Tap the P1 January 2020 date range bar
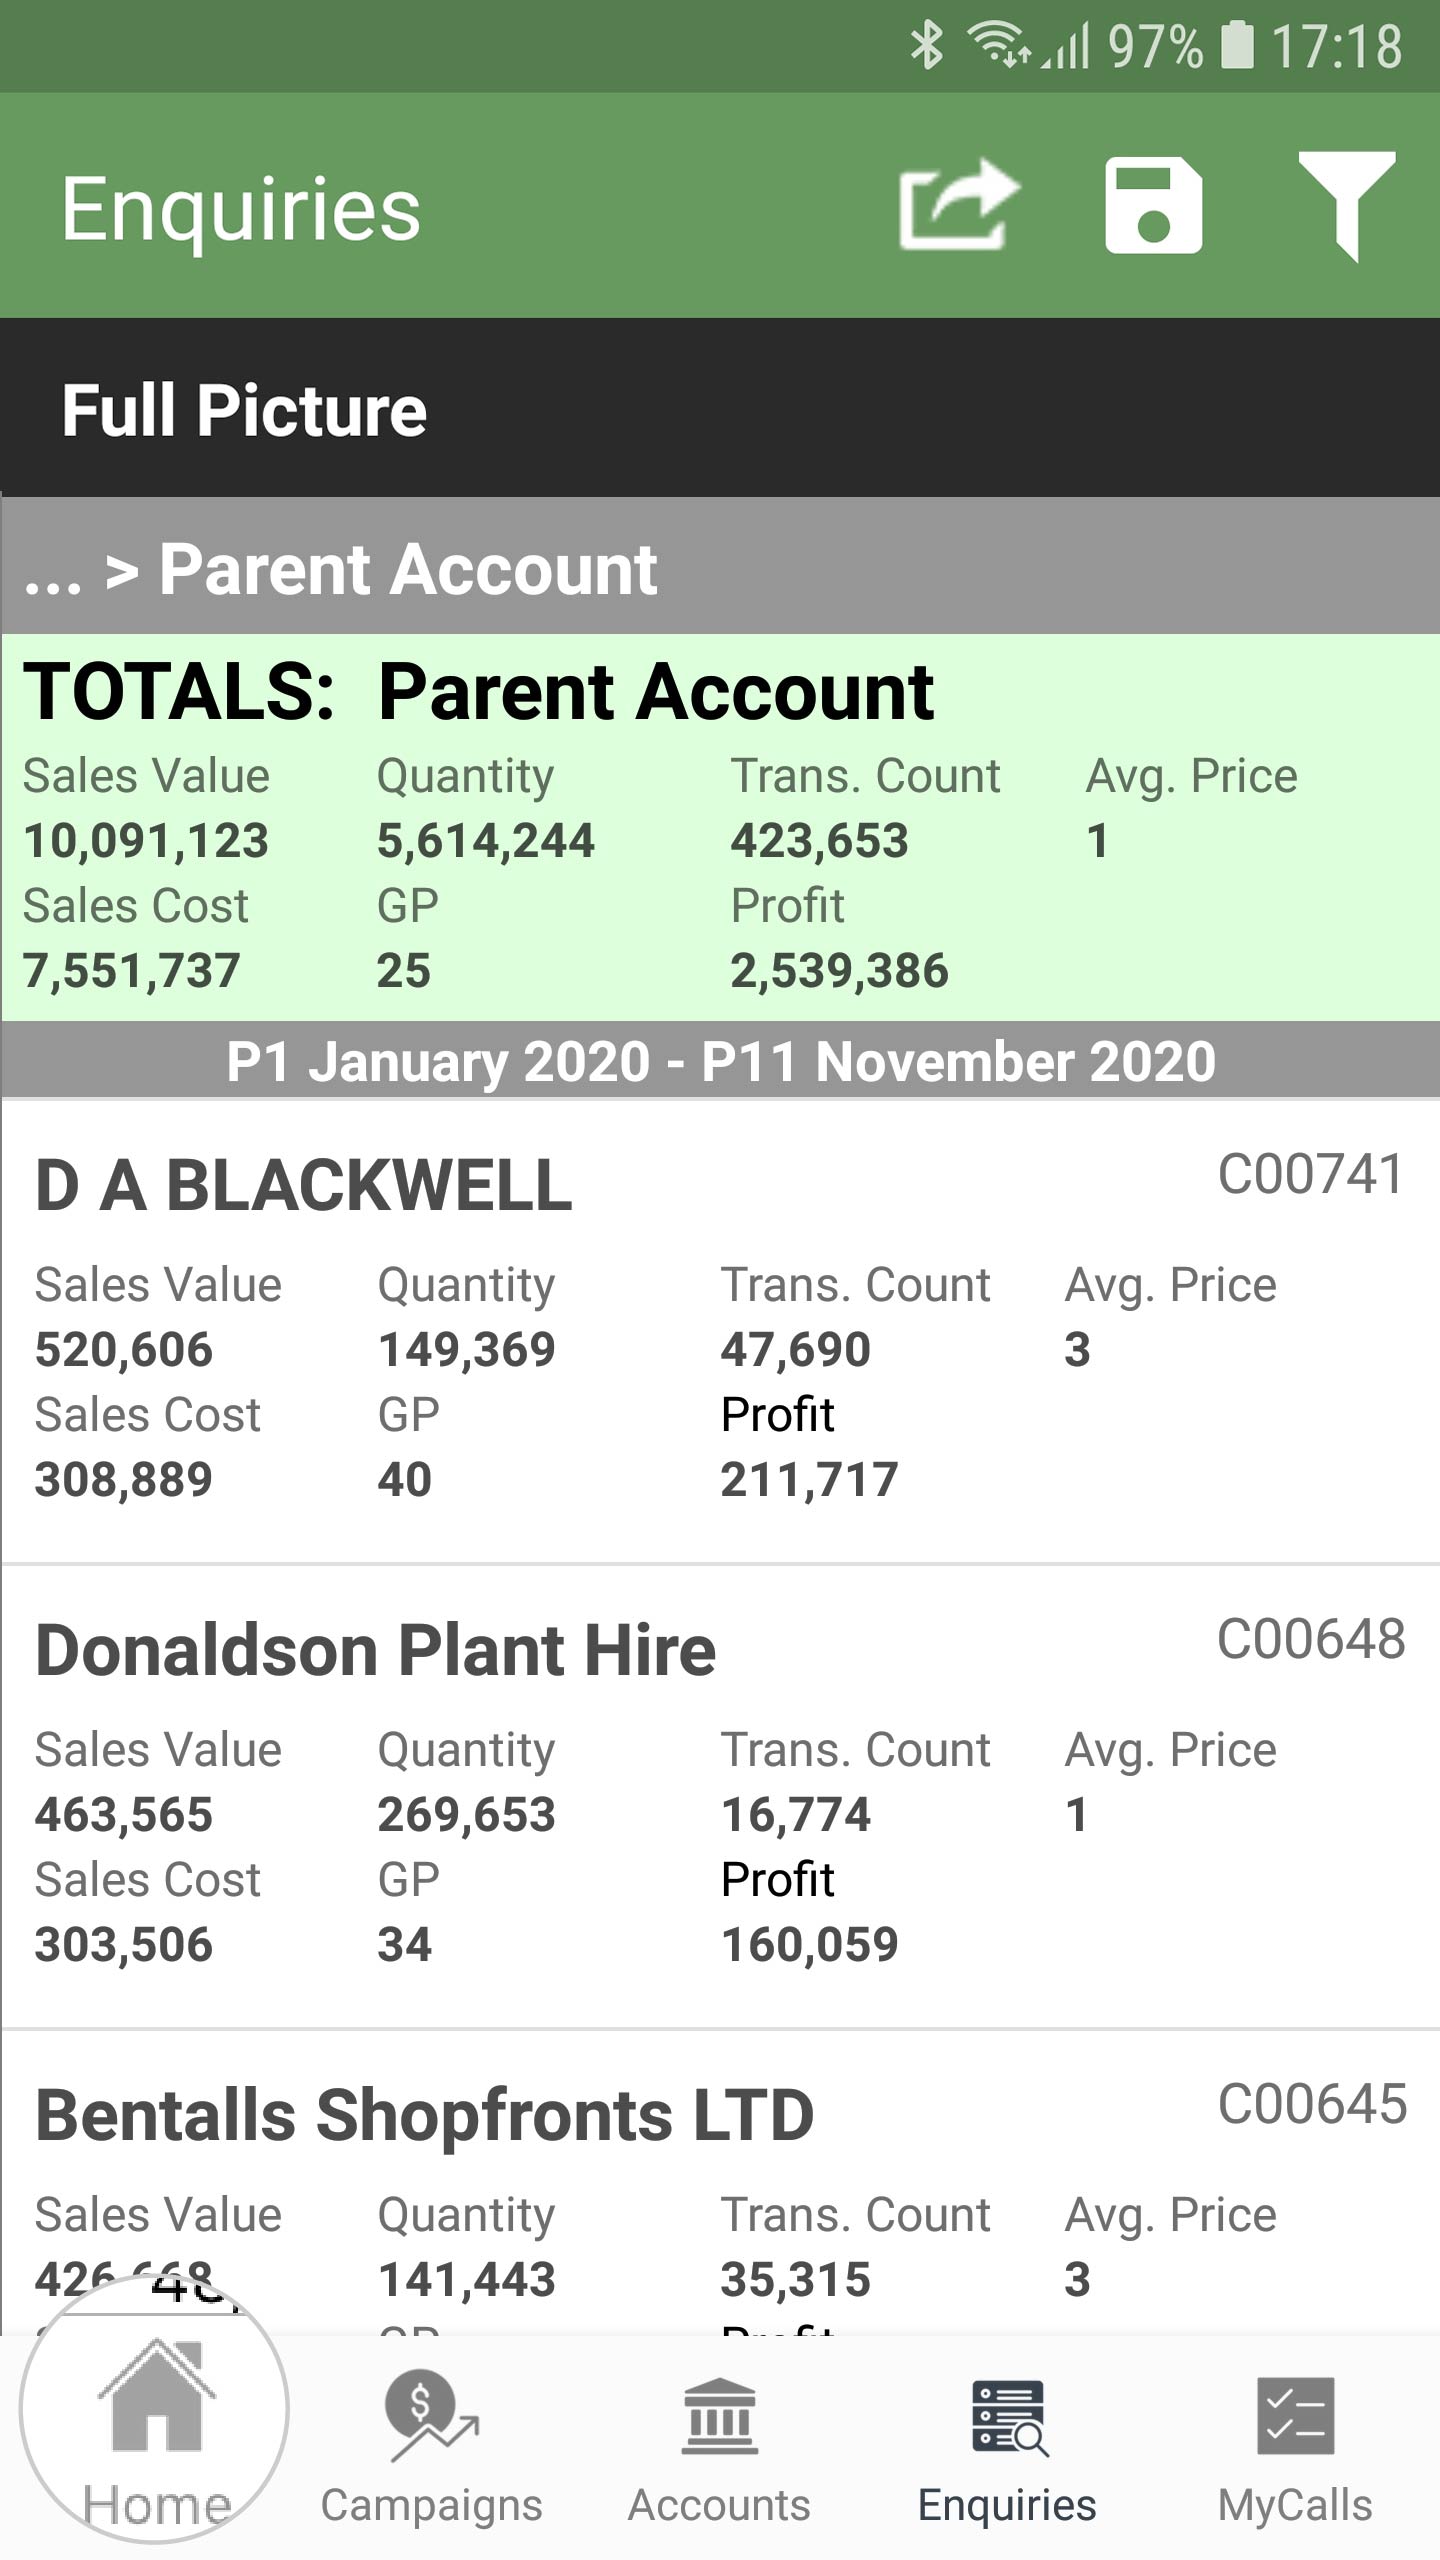 (x=720, y=1060)
